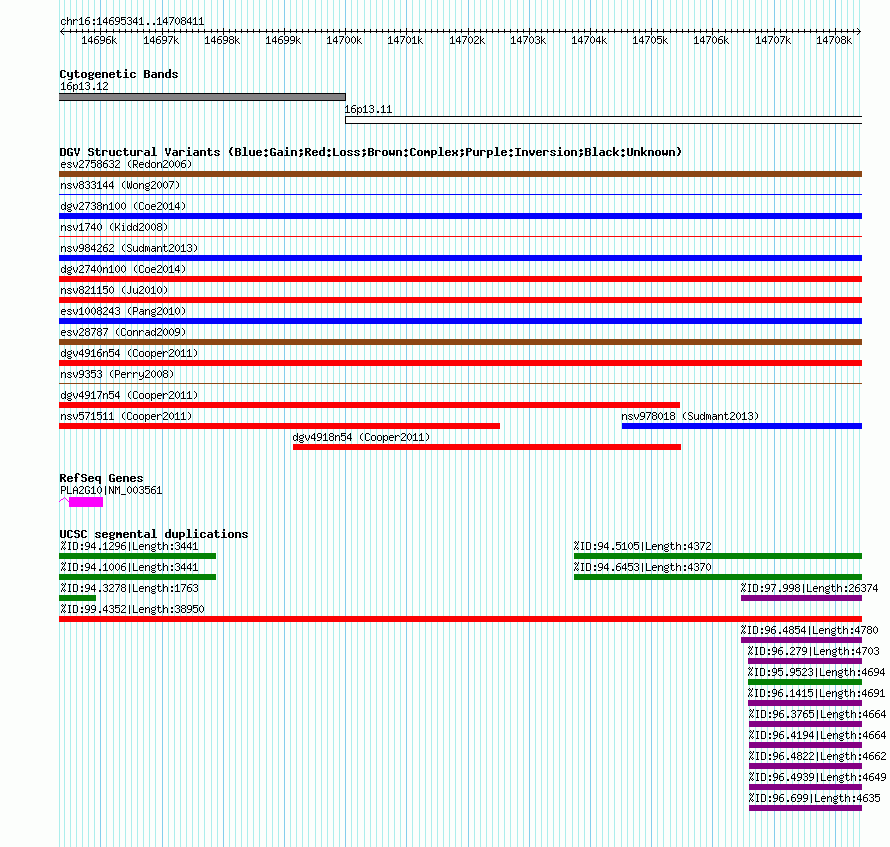Click the nsv978018 blue gain bar
The height and width of the screenshot is (847, 890).
click(x=742, y=426)
